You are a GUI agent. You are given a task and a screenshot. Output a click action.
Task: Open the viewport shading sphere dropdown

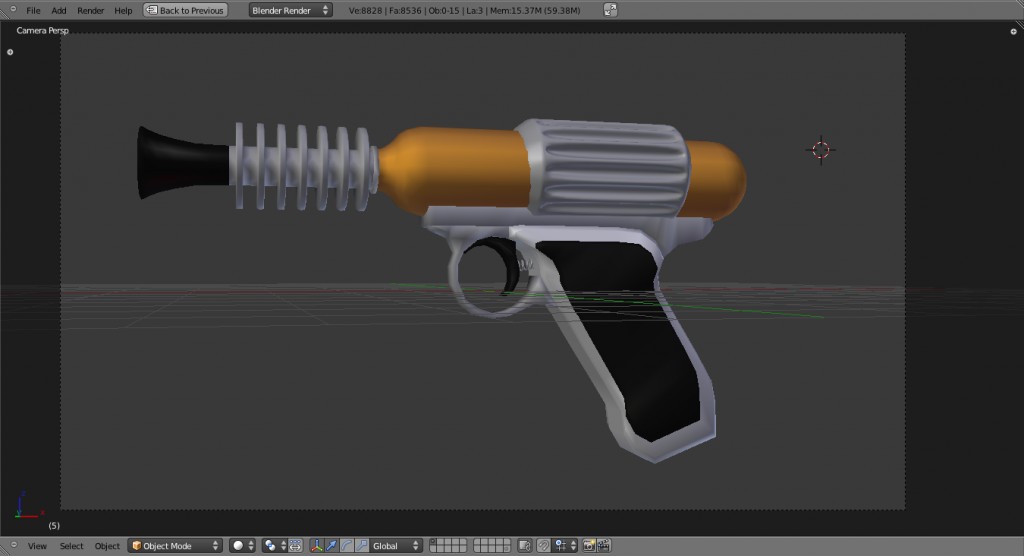(242, 546)
